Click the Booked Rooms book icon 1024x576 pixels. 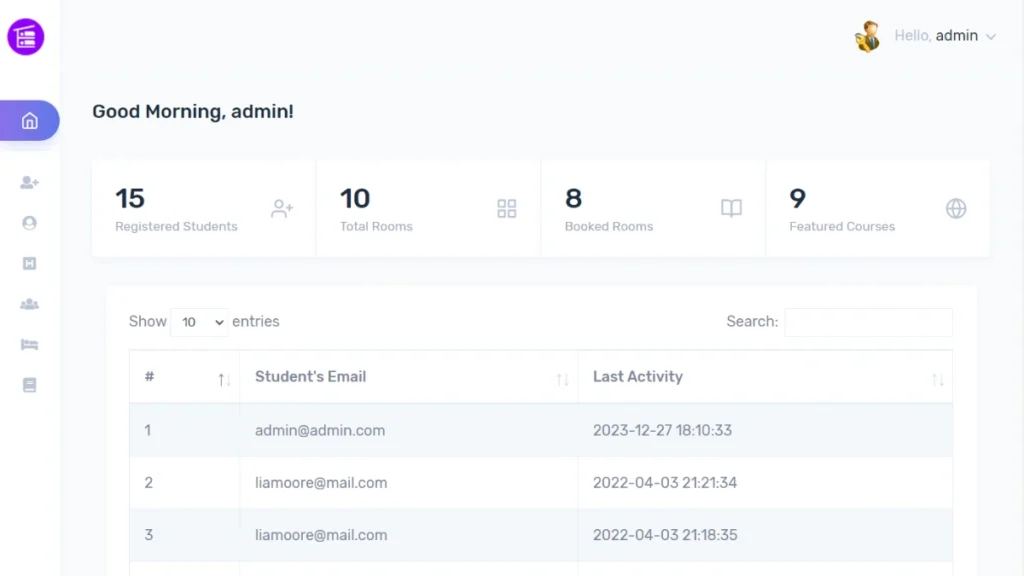coord(731,208)
